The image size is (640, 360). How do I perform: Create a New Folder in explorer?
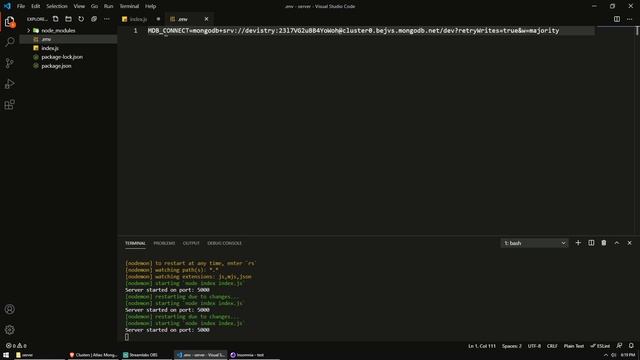coord(68,19)
